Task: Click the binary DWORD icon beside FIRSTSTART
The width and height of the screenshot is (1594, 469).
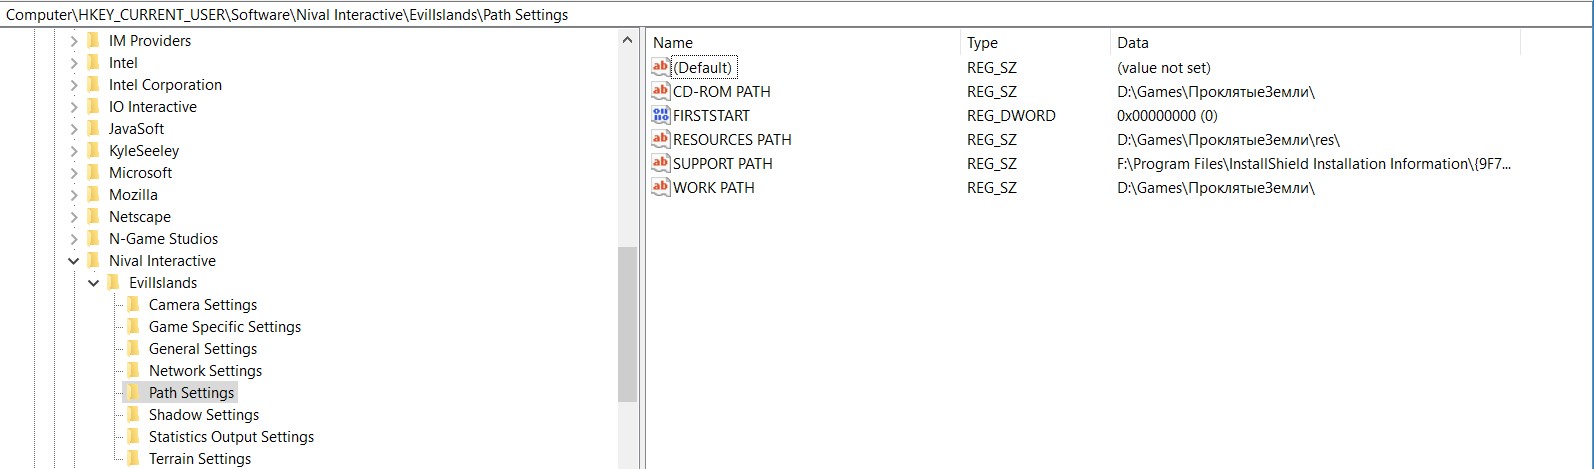Action: pos(660,115)
